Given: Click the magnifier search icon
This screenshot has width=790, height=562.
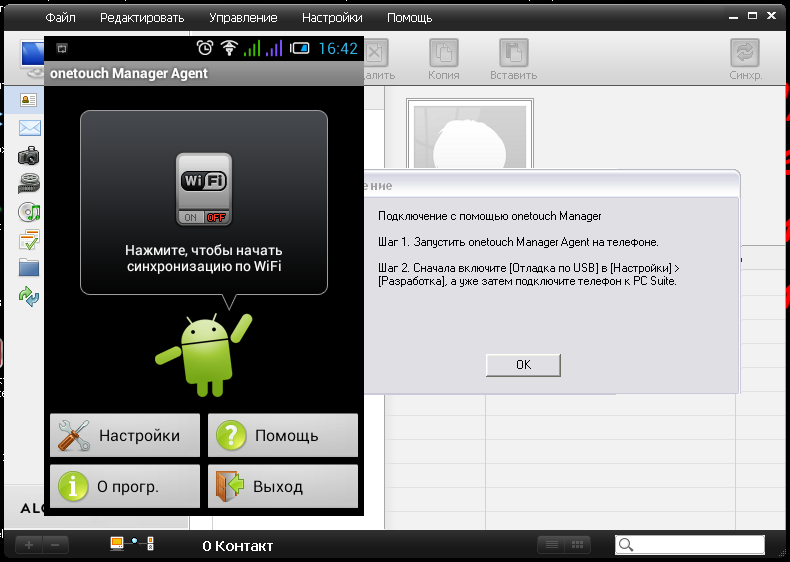Looking at the screenshot, I should [626, 545].
